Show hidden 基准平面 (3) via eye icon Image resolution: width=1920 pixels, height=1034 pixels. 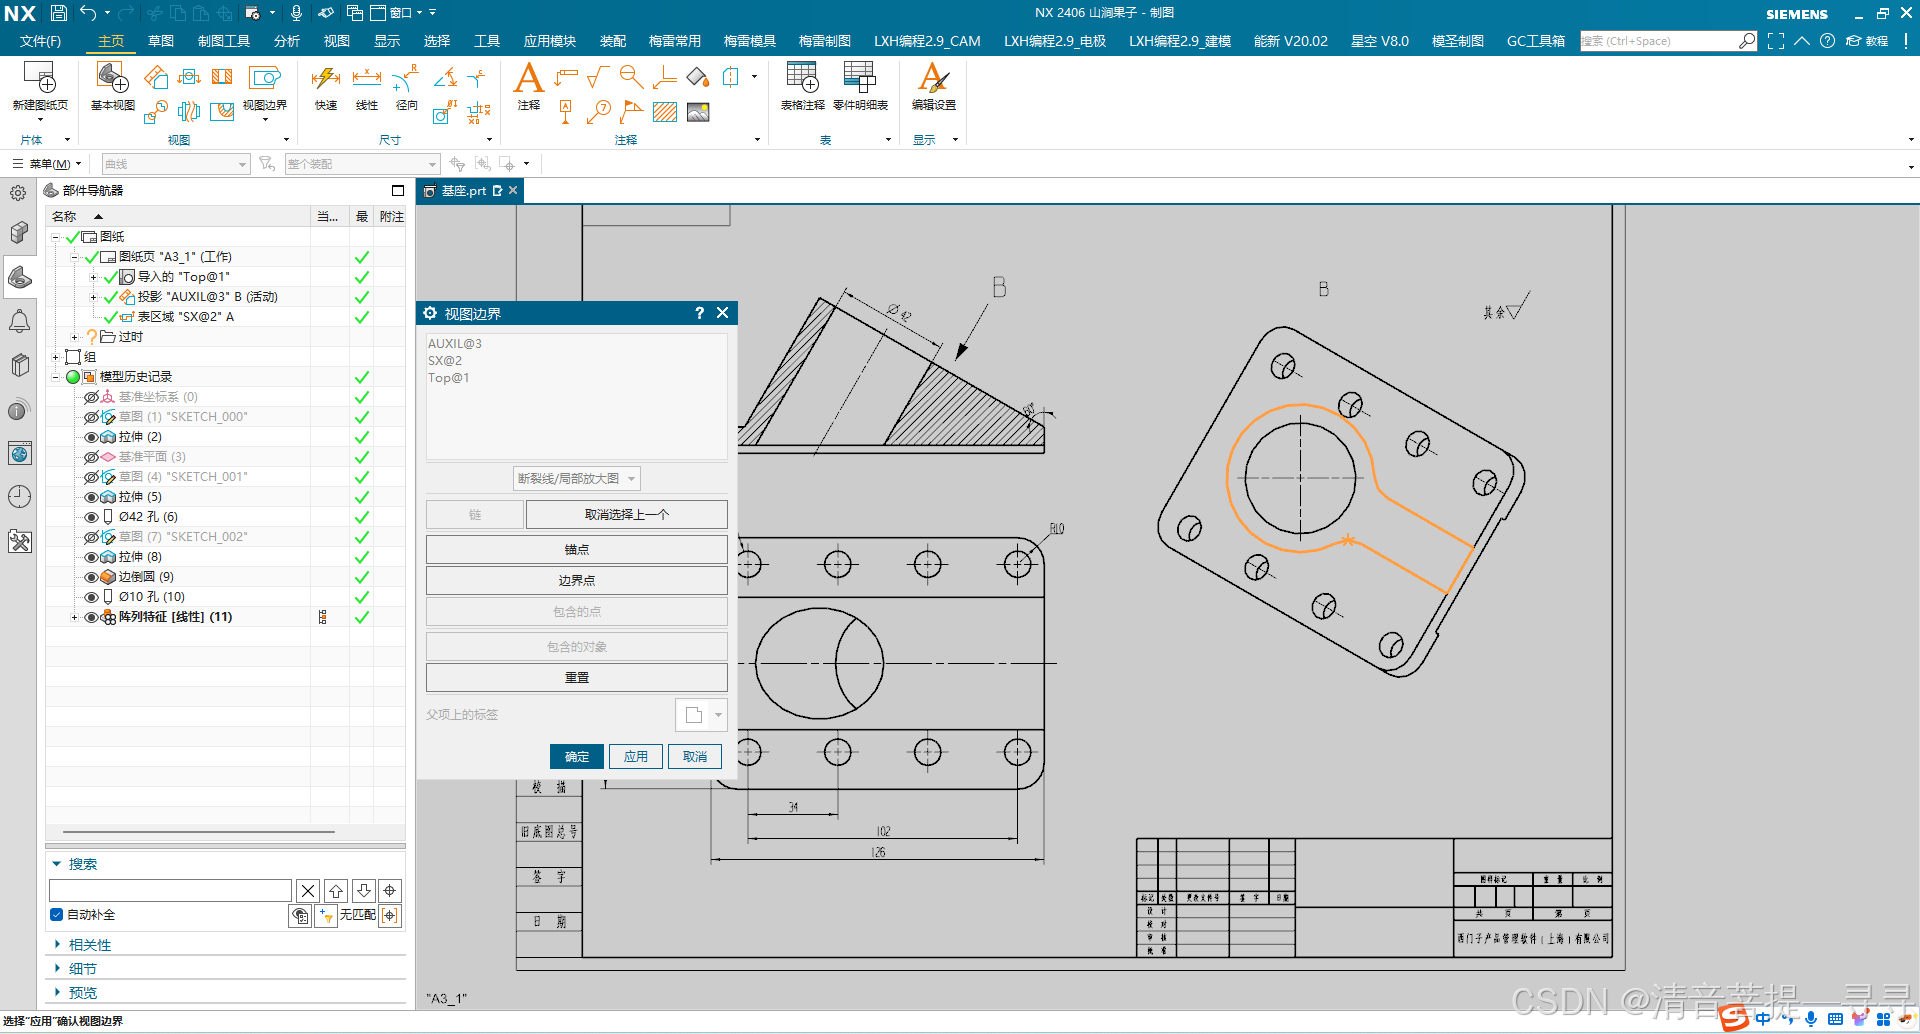[x=91, y=457]
